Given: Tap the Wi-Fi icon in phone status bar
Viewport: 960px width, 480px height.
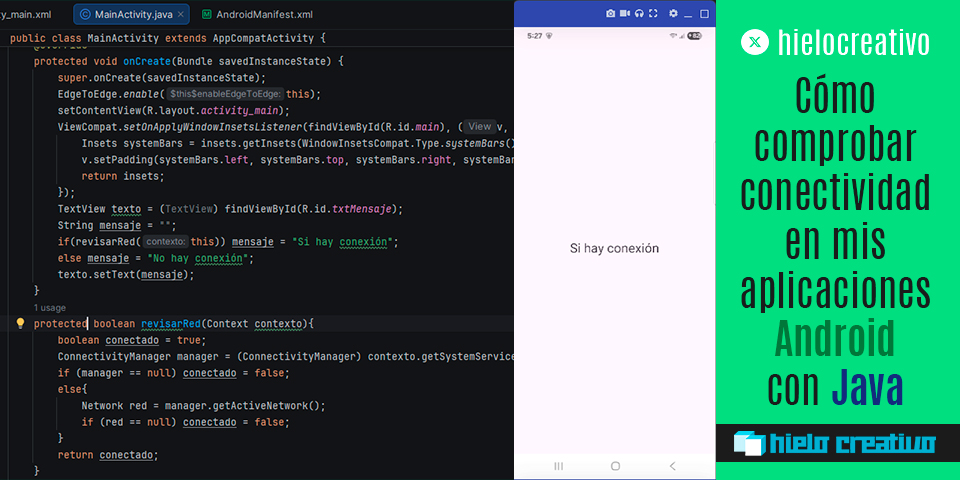Looking at the screenshot, I should [673, 36].
